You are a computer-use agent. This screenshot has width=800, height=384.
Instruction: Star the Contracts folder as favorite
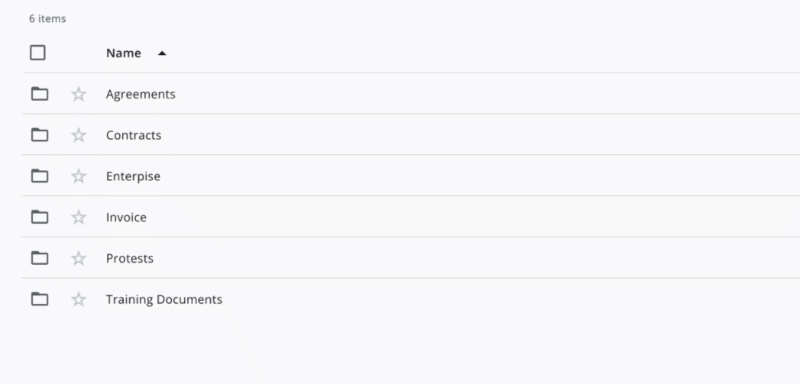[79, 135]
